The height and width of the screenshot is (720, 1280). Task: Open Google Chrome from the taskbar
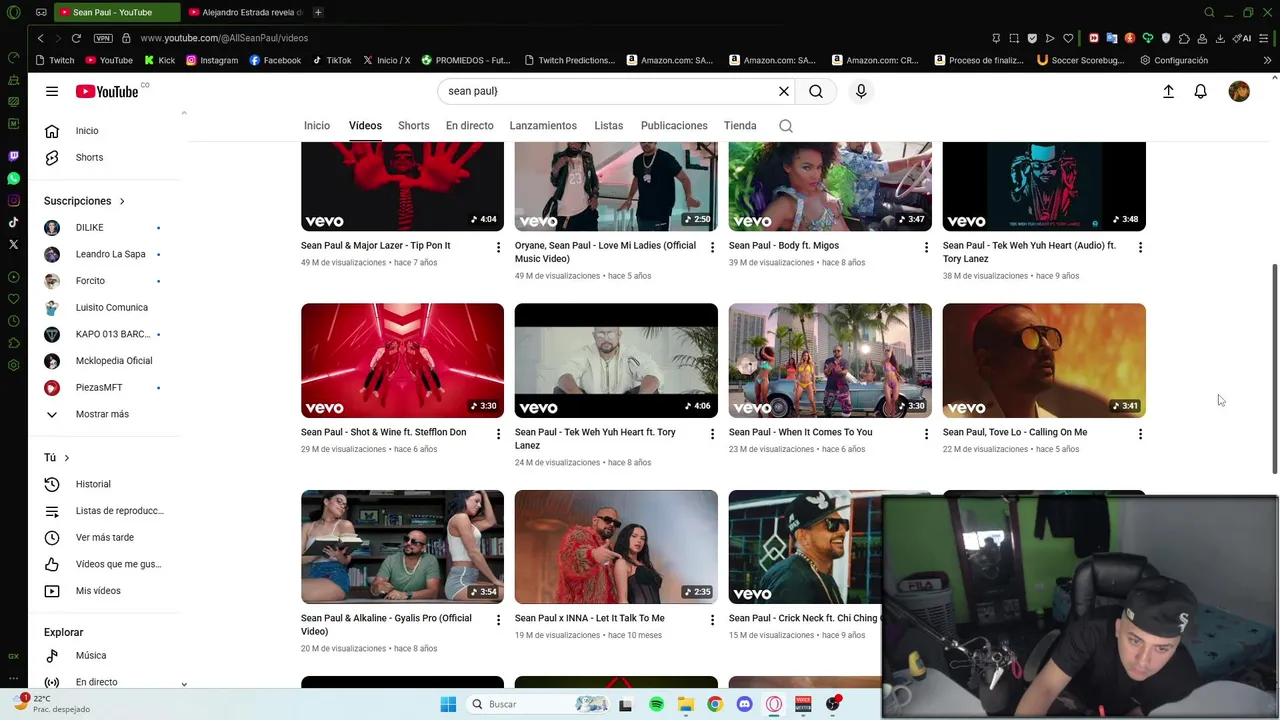[x=715, y=704]
